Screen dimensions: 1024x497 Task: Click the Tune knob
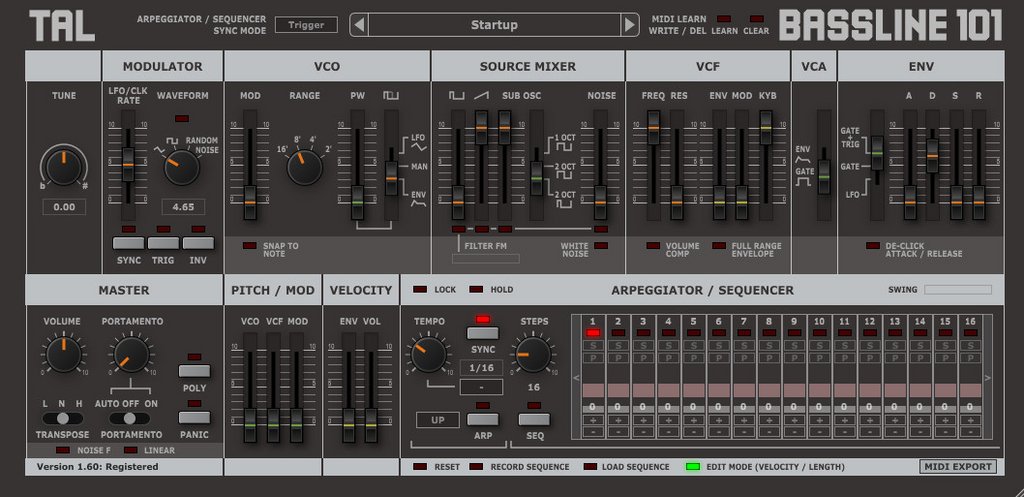tap(64, 166)
